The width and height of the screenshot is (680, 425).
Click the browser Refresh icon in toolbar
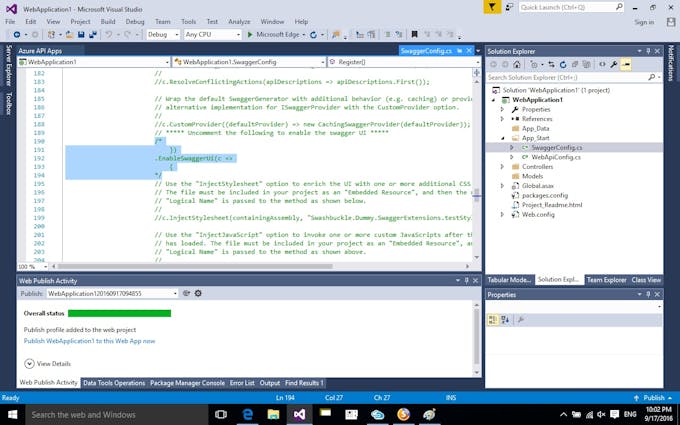click(313, 34)
